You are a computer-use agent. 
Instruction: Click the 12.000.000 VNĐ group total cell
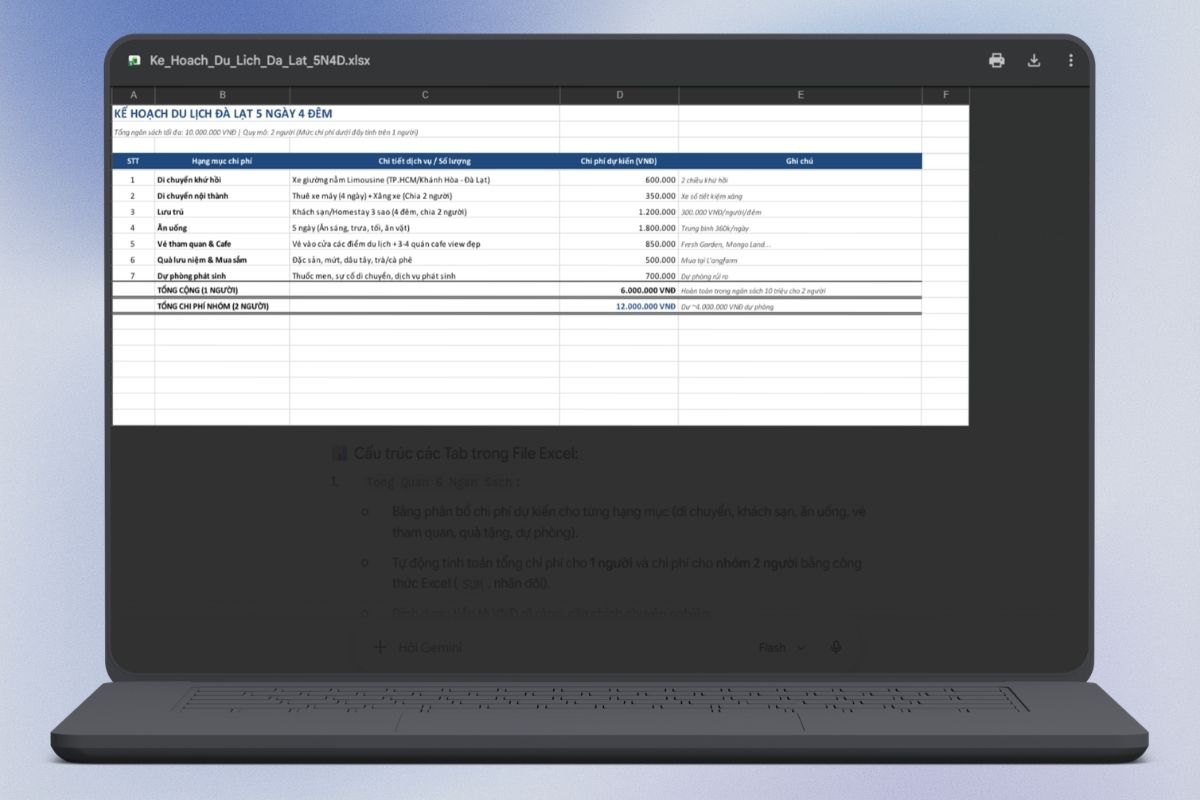pyautogui.click(x=619, y=306)
